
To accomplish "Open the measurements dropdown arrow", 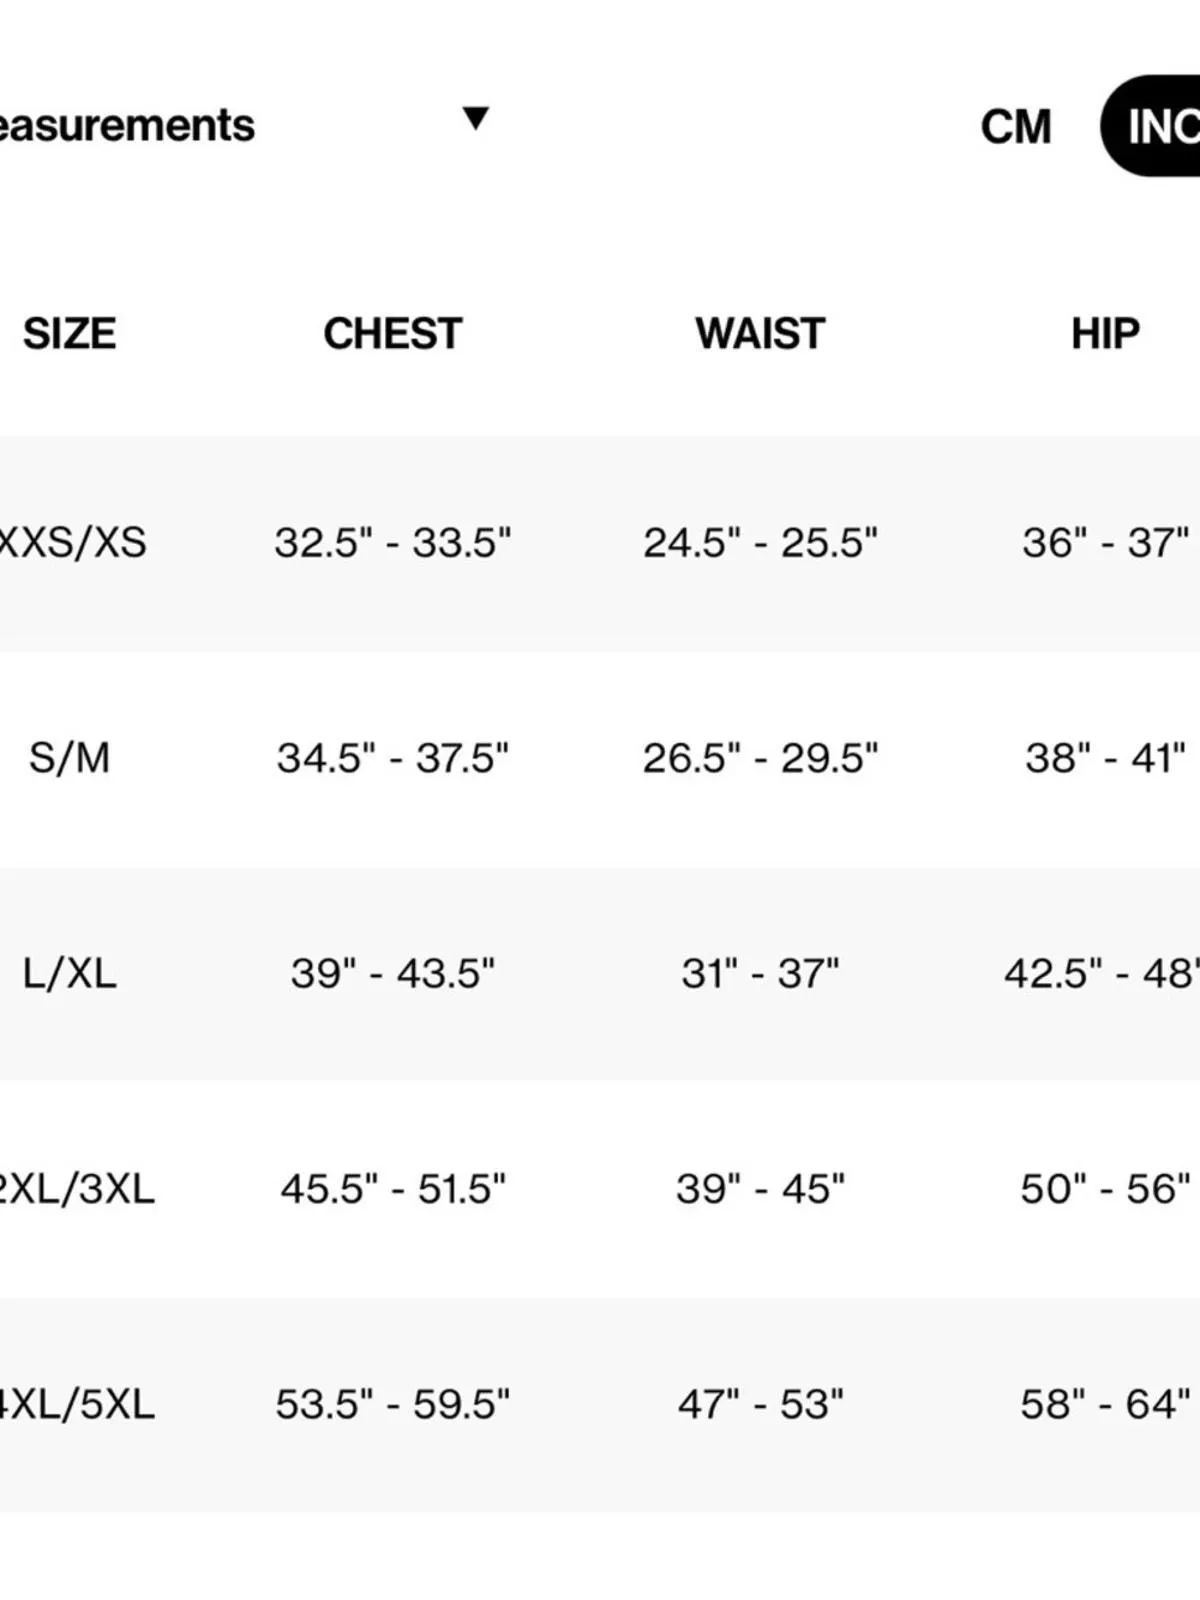I will (476, 119).
